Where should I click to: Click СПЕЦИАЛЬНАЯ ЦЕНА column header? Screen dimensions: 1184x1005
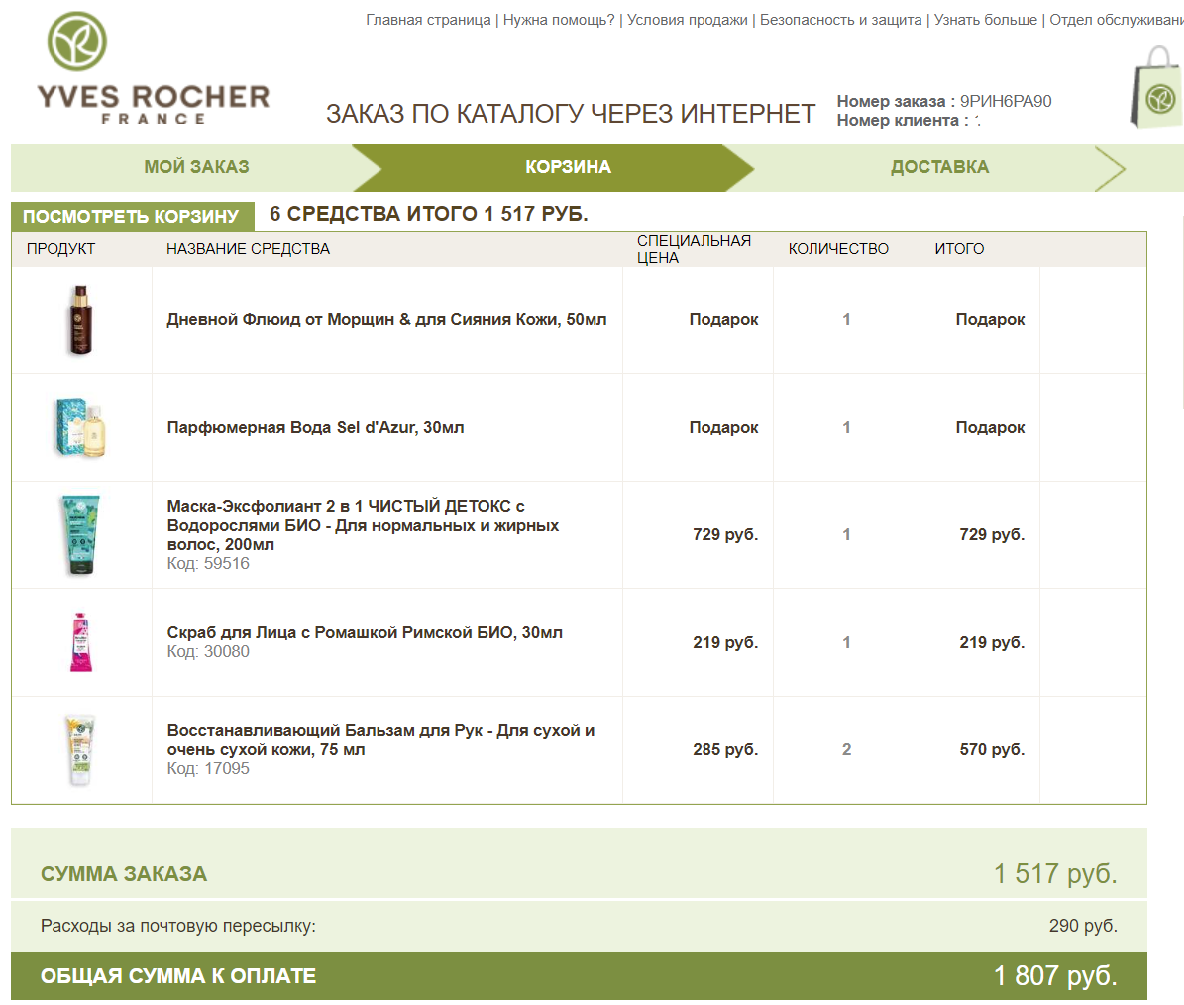pyautogui.click(x=693, y=248)
